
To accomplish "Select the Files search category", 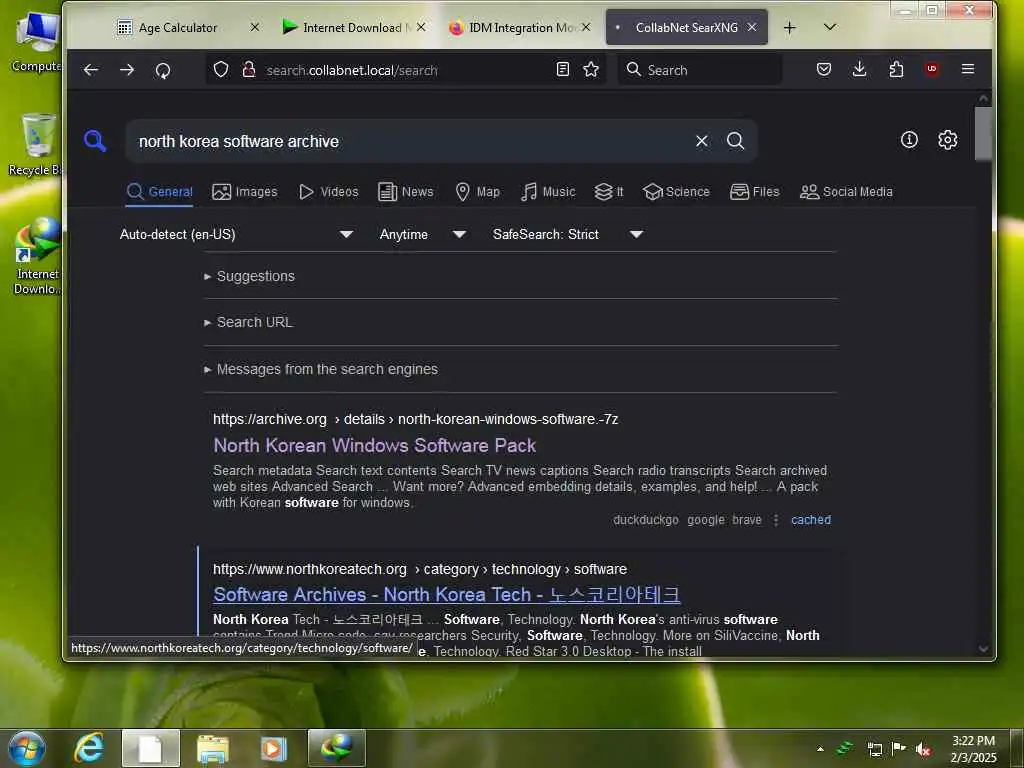I will (754, 192).
